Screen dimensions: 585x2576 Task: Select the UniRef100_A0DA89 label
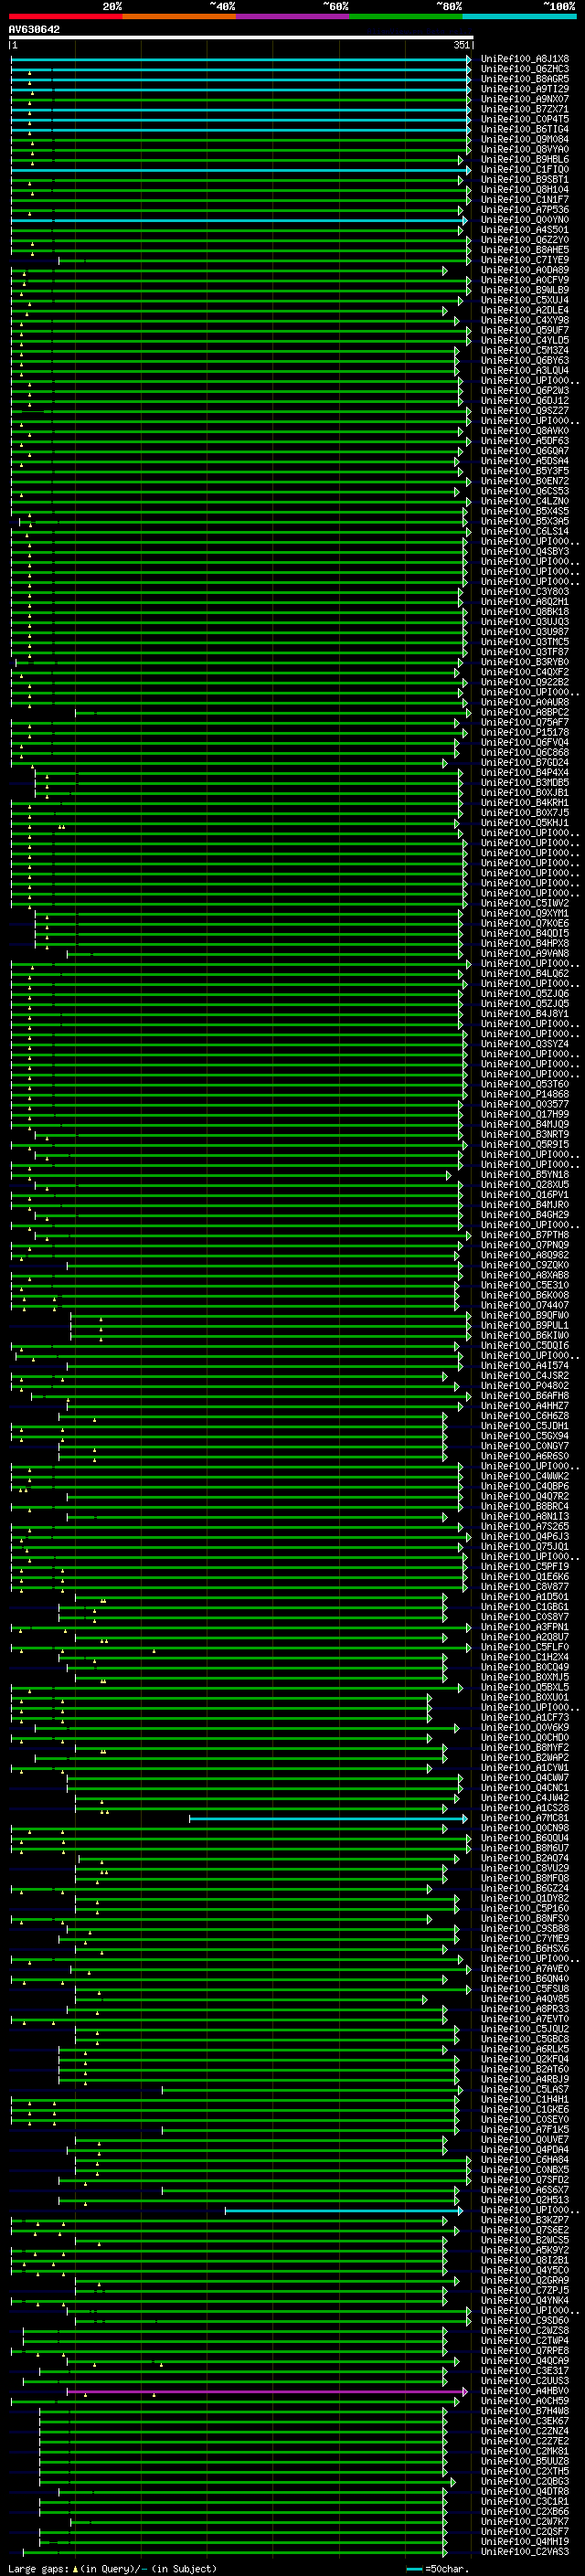point(524,270)
